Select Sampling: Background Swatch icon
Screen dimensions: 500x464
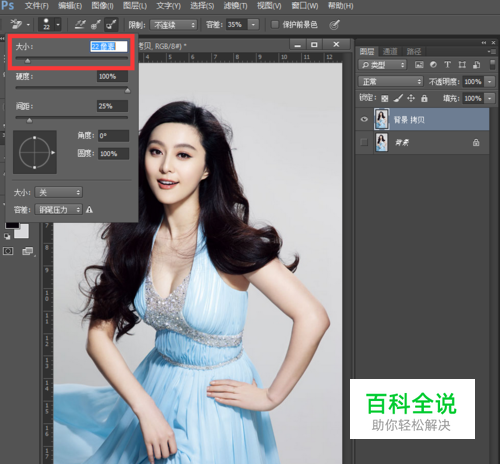tap(111, 24)
